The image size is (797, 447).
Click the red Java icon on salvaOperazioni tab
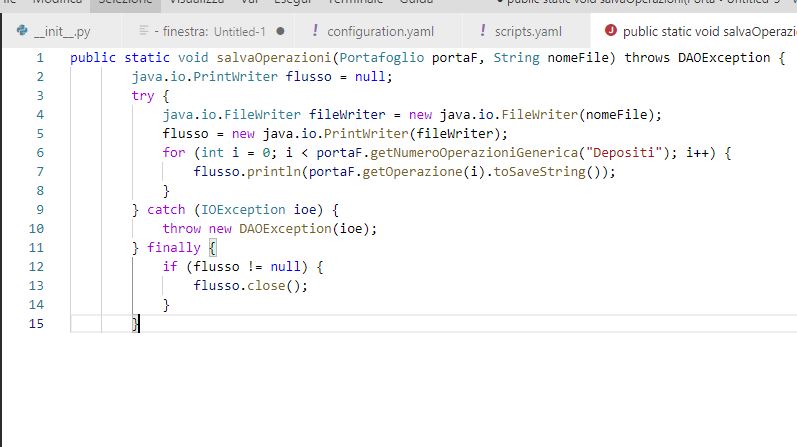[610, 31]
